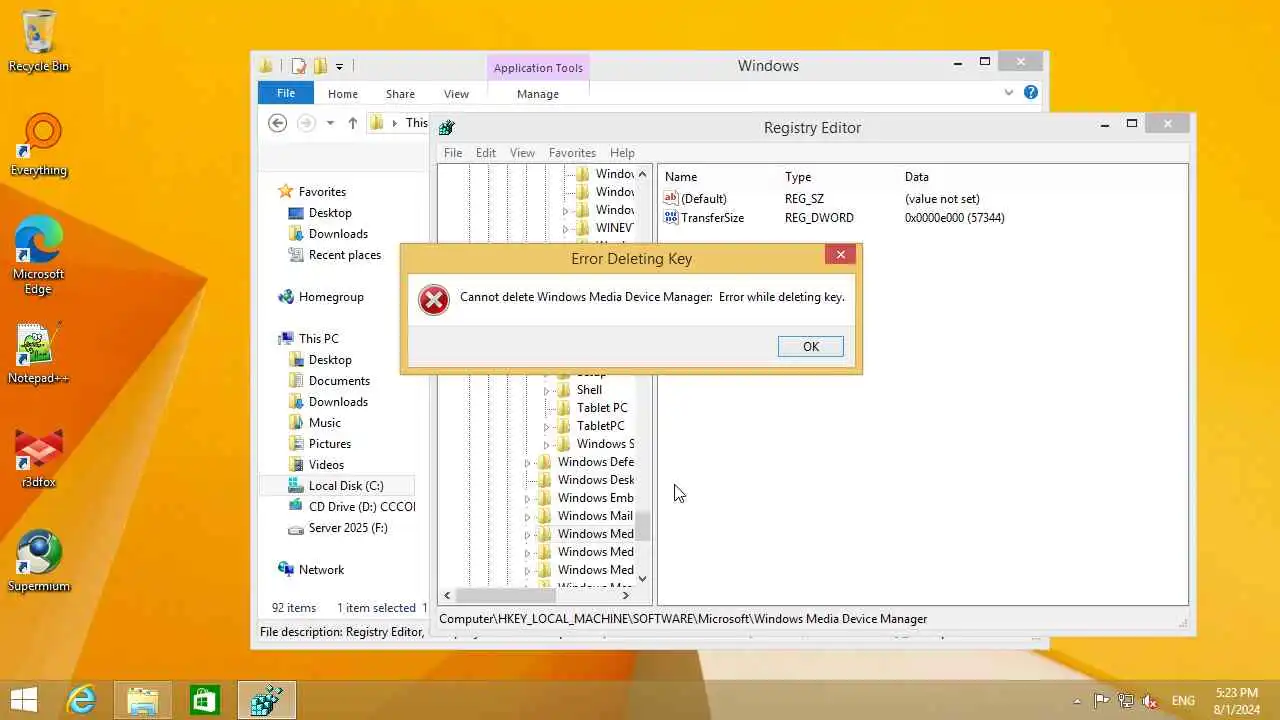Open the Recycle Bin desktop icon

(x=39, y=41)
